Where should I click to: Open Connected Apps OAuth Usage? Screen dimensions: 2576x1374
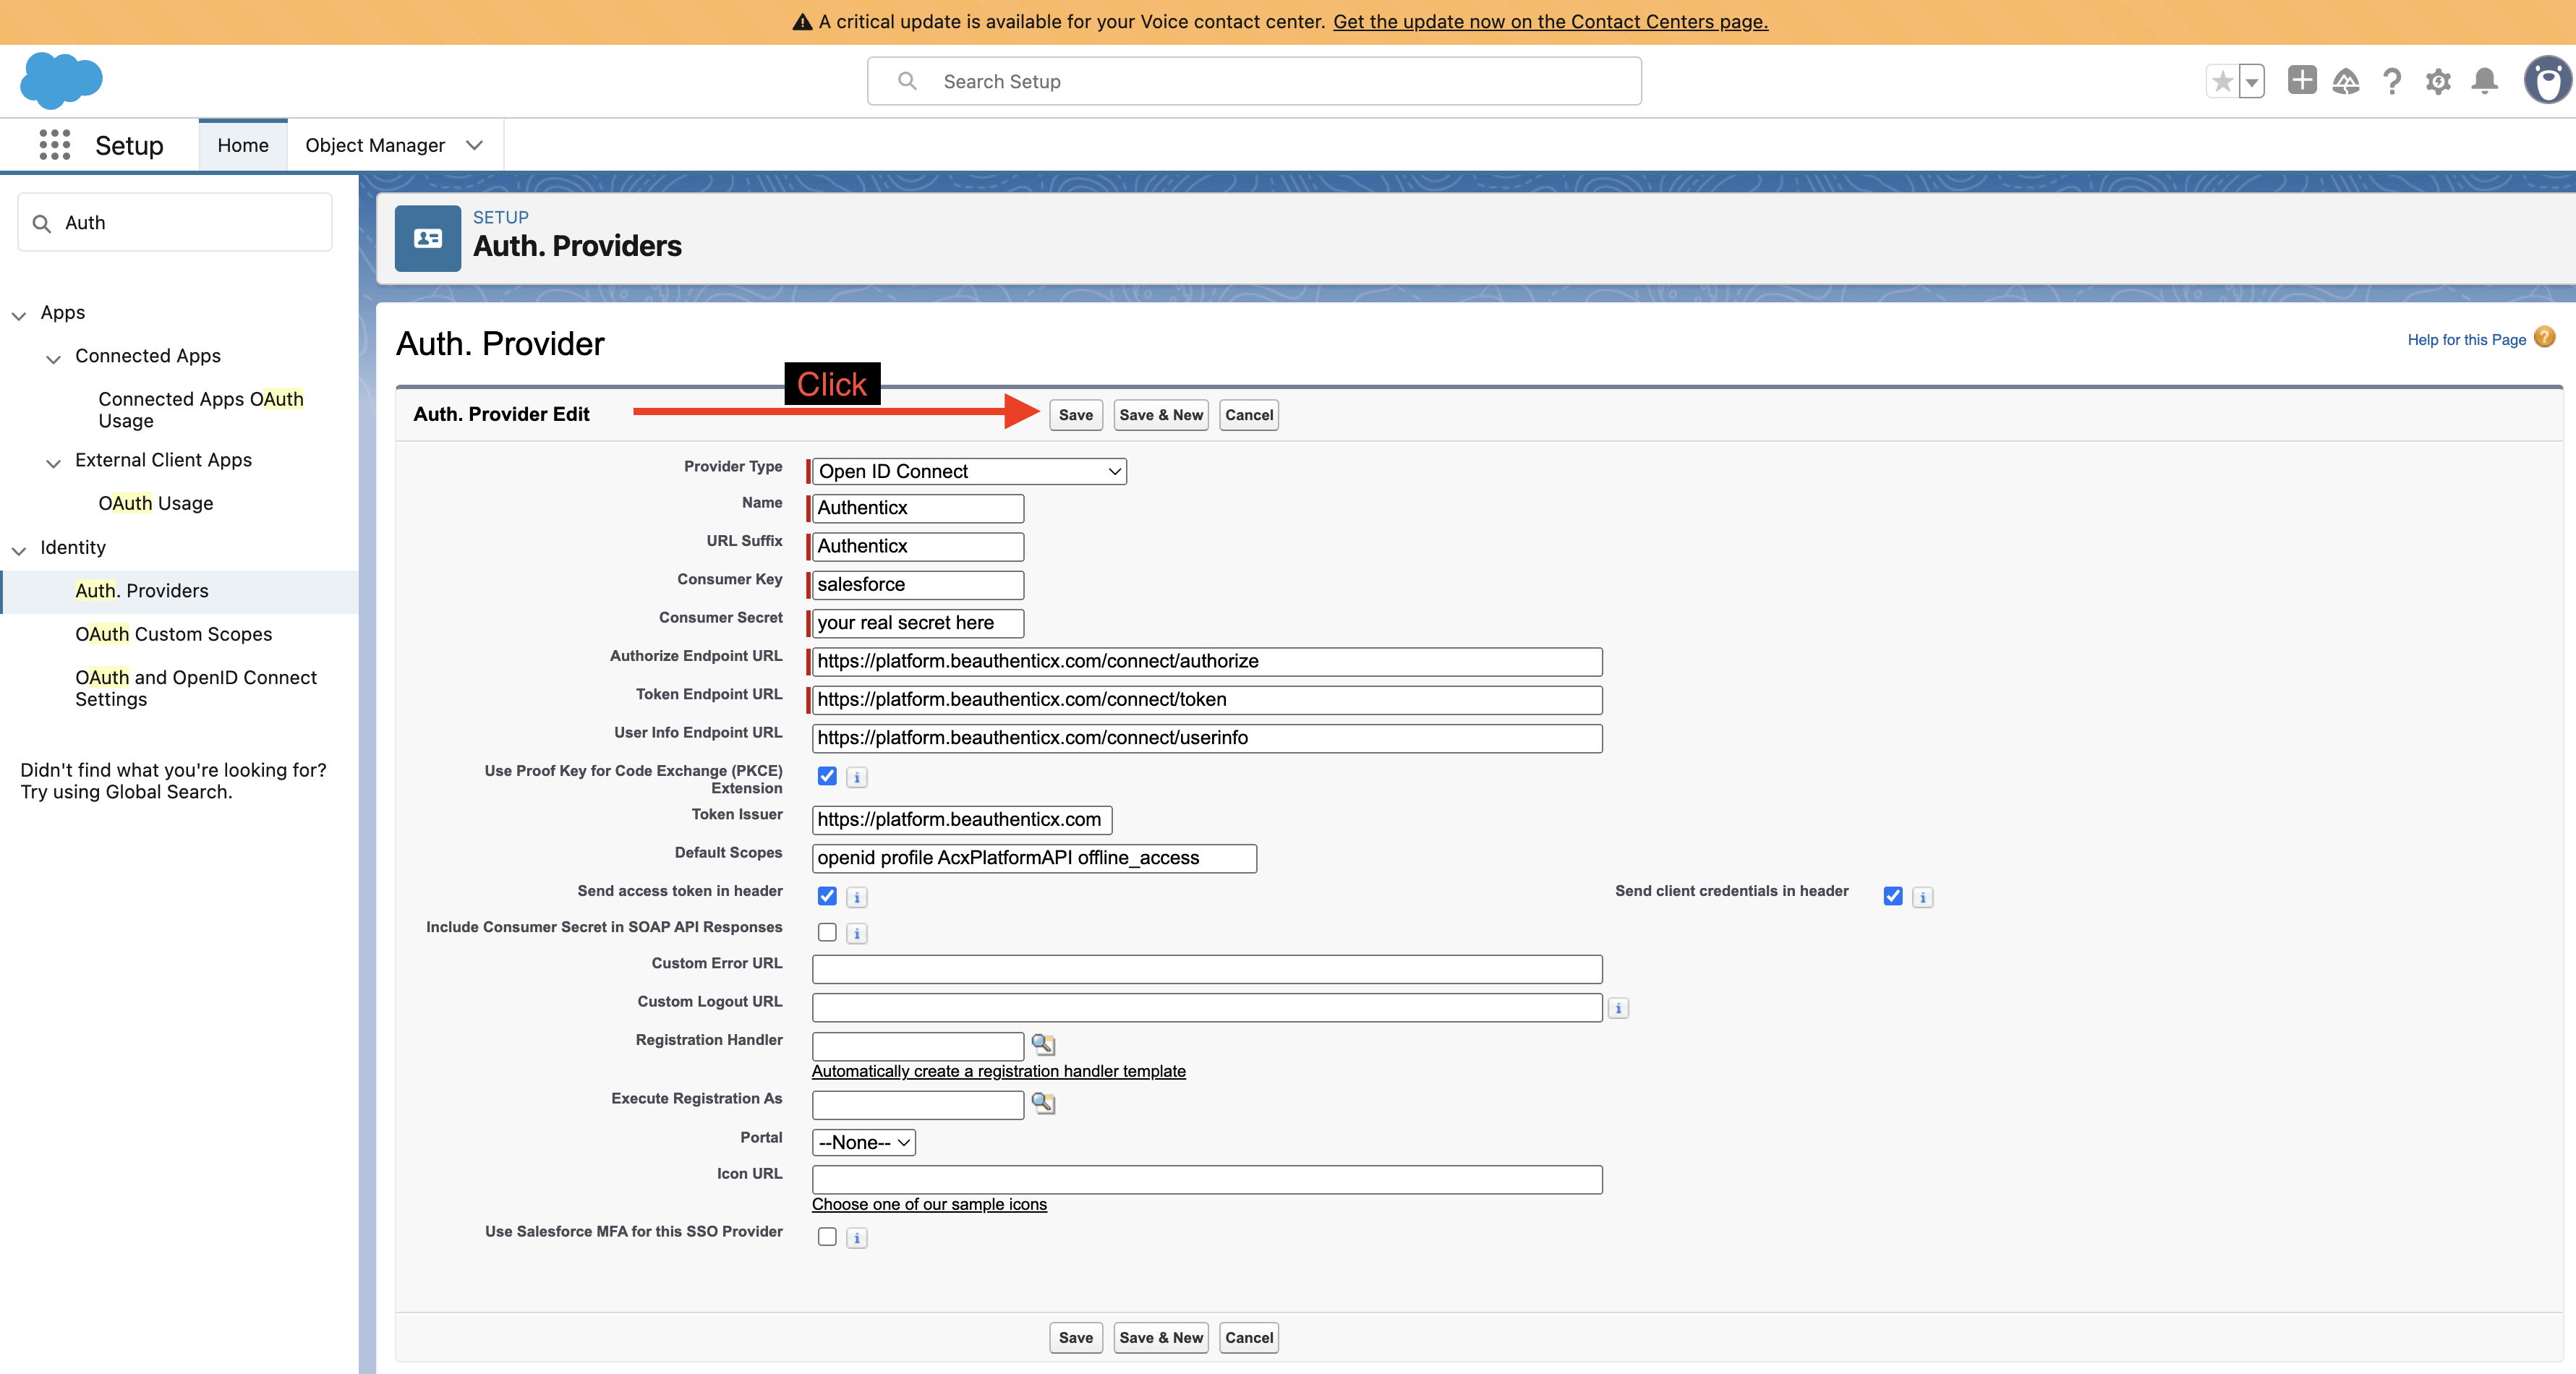pos(200,410)
